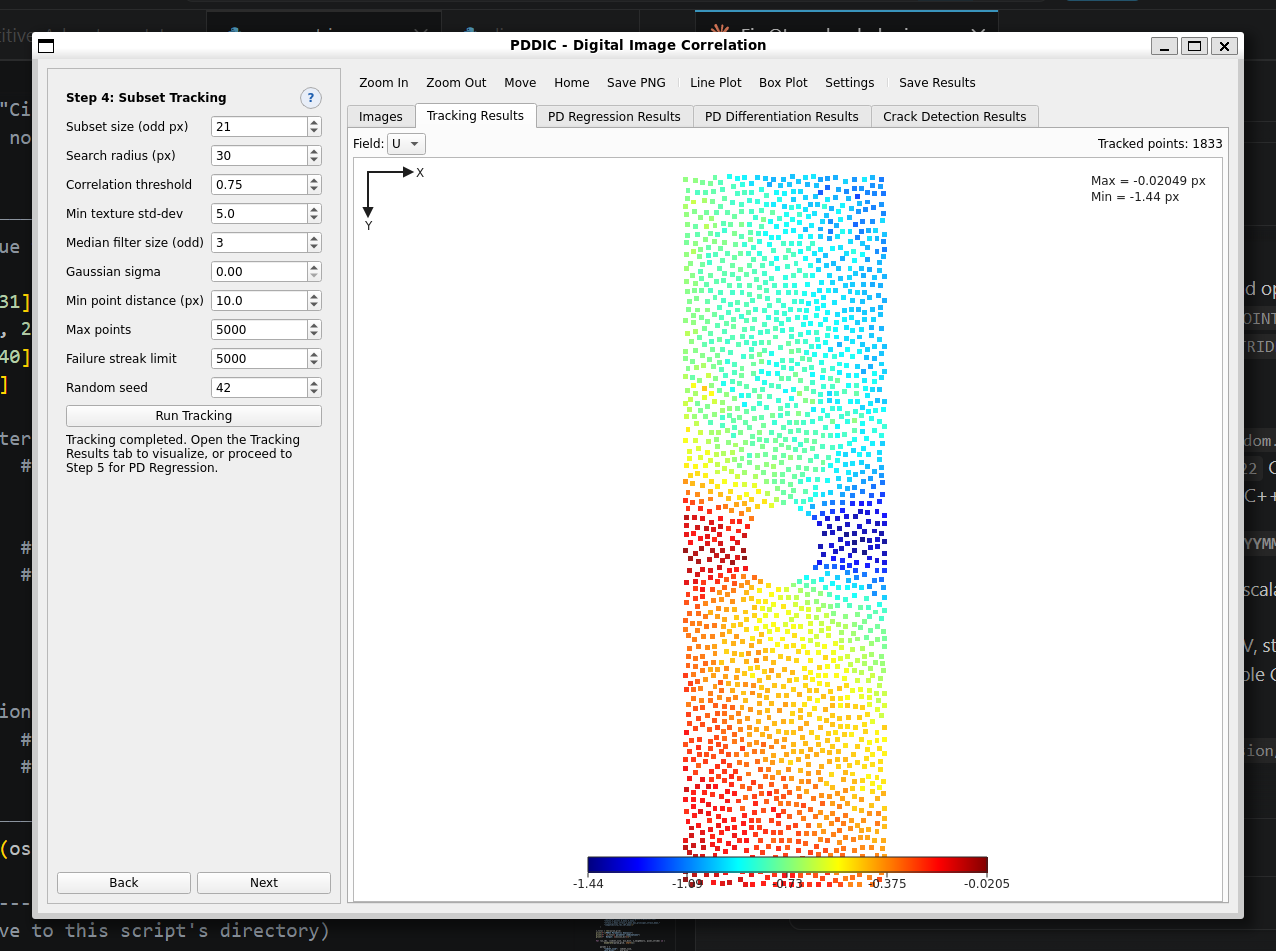Screen dimensions: 1276x951
Task: Open the PDDIC window menu icon
Action: (x=46, y=45)
